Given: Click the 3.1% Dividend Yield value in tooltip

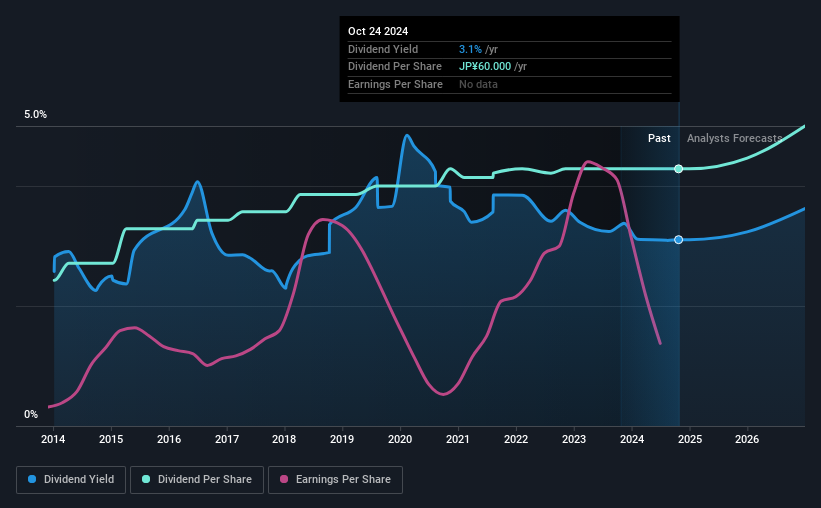Looking at the screenshot, I should [x=470, y=49].
